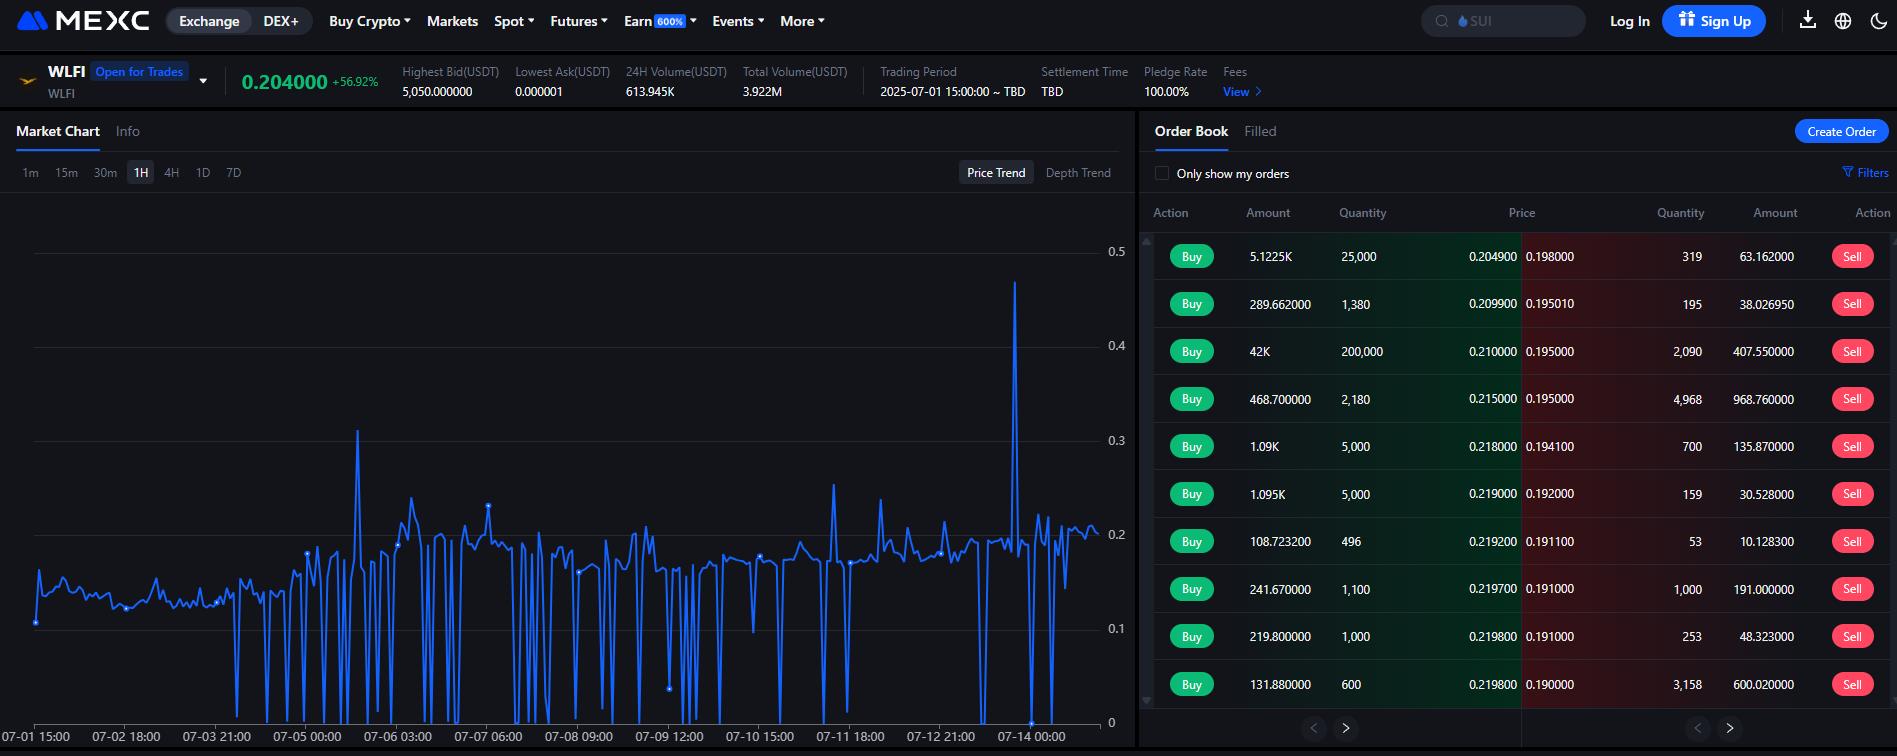Image resolution: width=1897 pixels, height=756 pixels.
Task: Click Buy on the 0.209900 row
Action: click(1192, 304)
